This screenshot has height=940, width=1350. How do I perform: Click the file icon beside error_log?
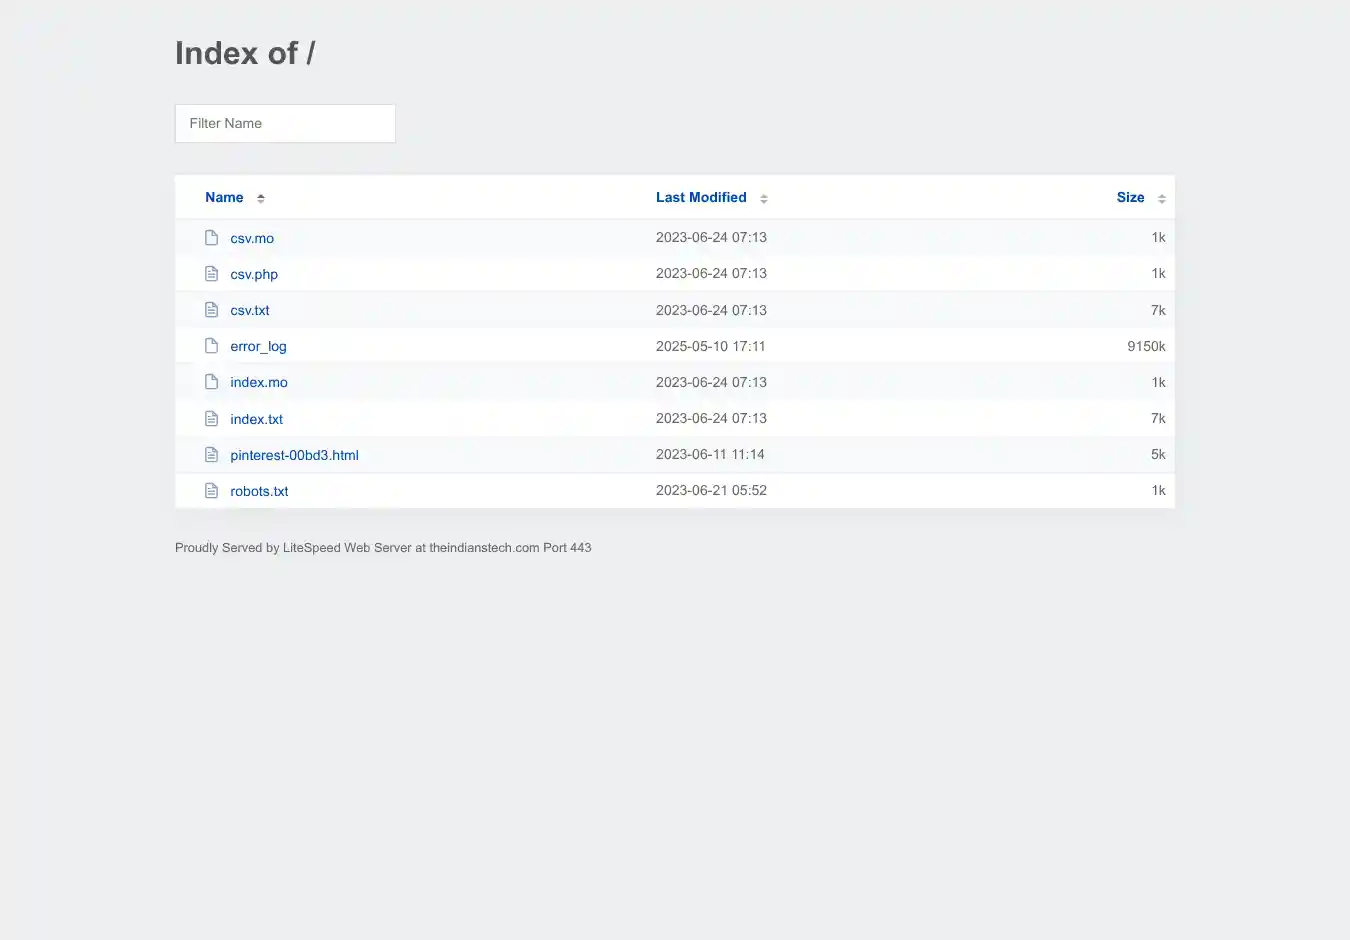click(211, 346)
